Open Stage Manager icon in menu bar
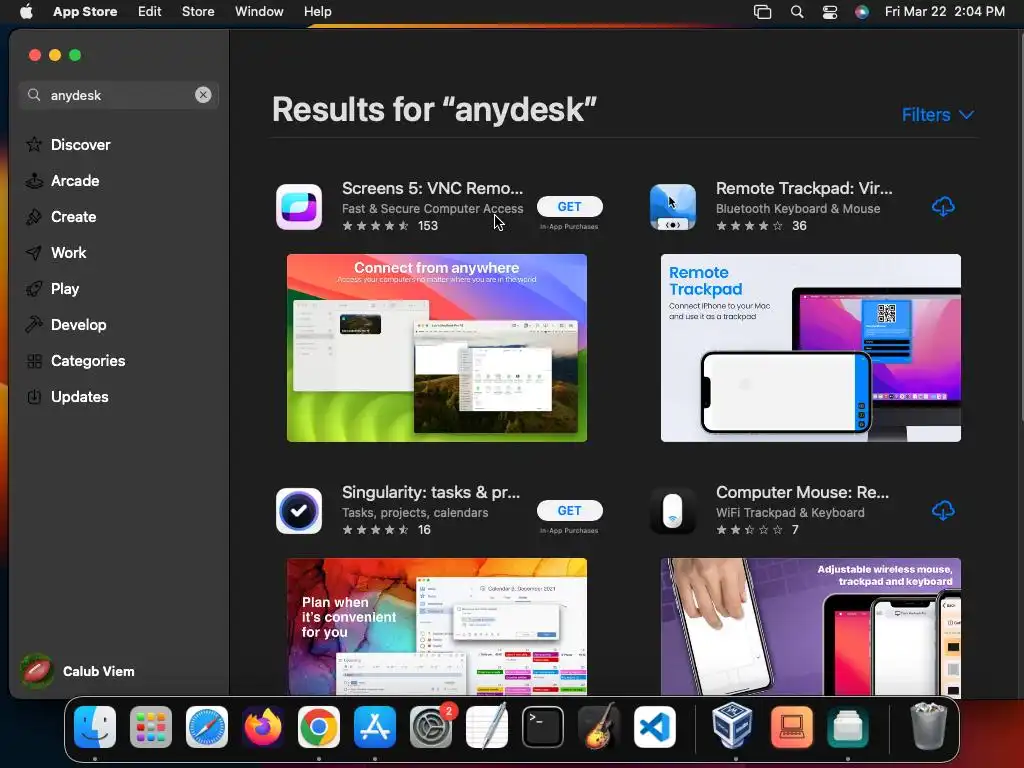Image resolution: width=1024 pixels, height=768 pixels. (762, 12)
